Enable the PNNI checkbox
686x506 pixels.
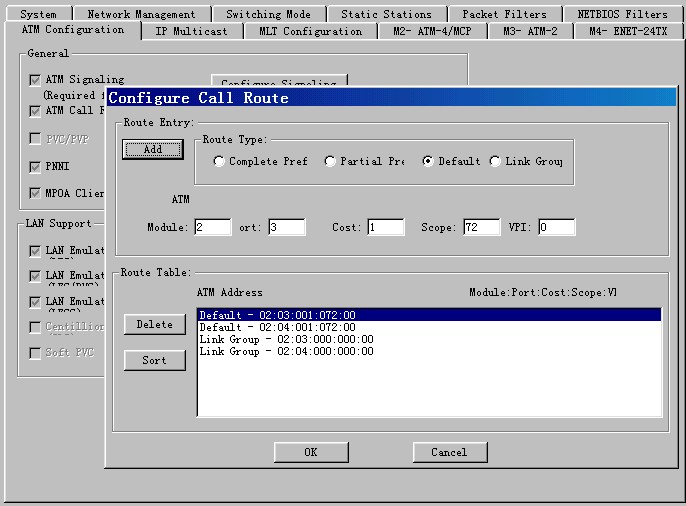pos(35,167)
